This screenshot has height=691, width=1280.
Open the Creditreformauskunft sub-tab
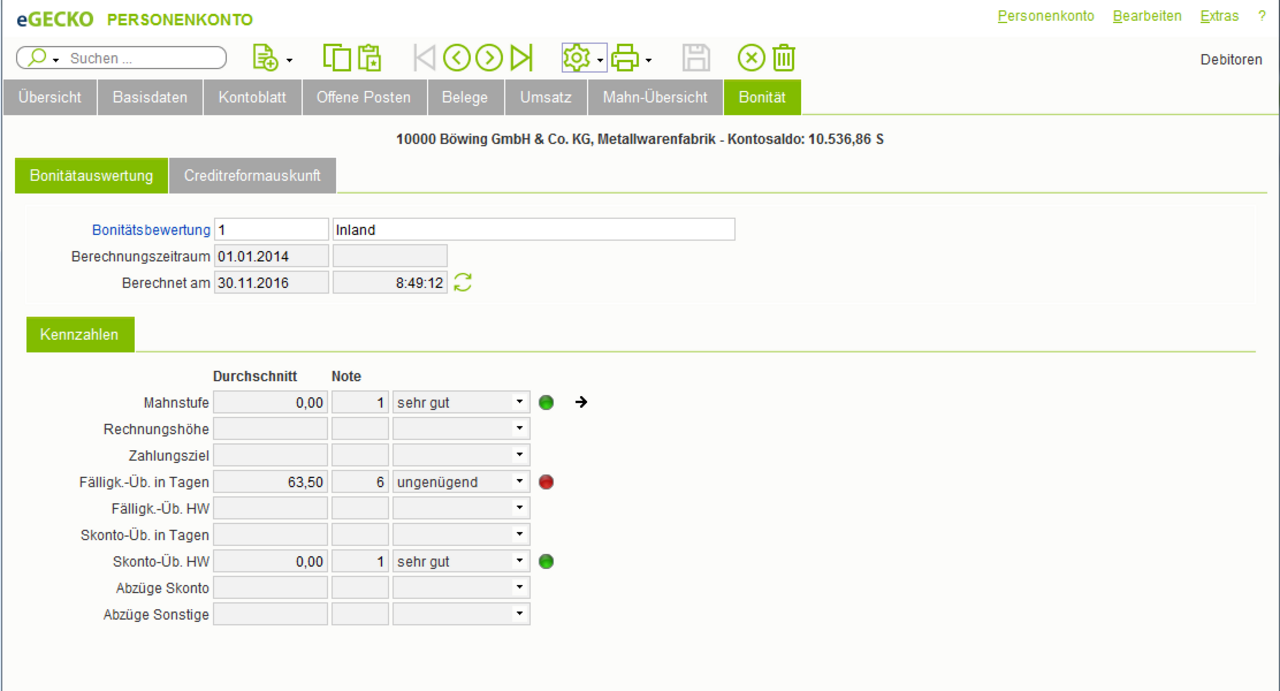click(x=252, y=175)
